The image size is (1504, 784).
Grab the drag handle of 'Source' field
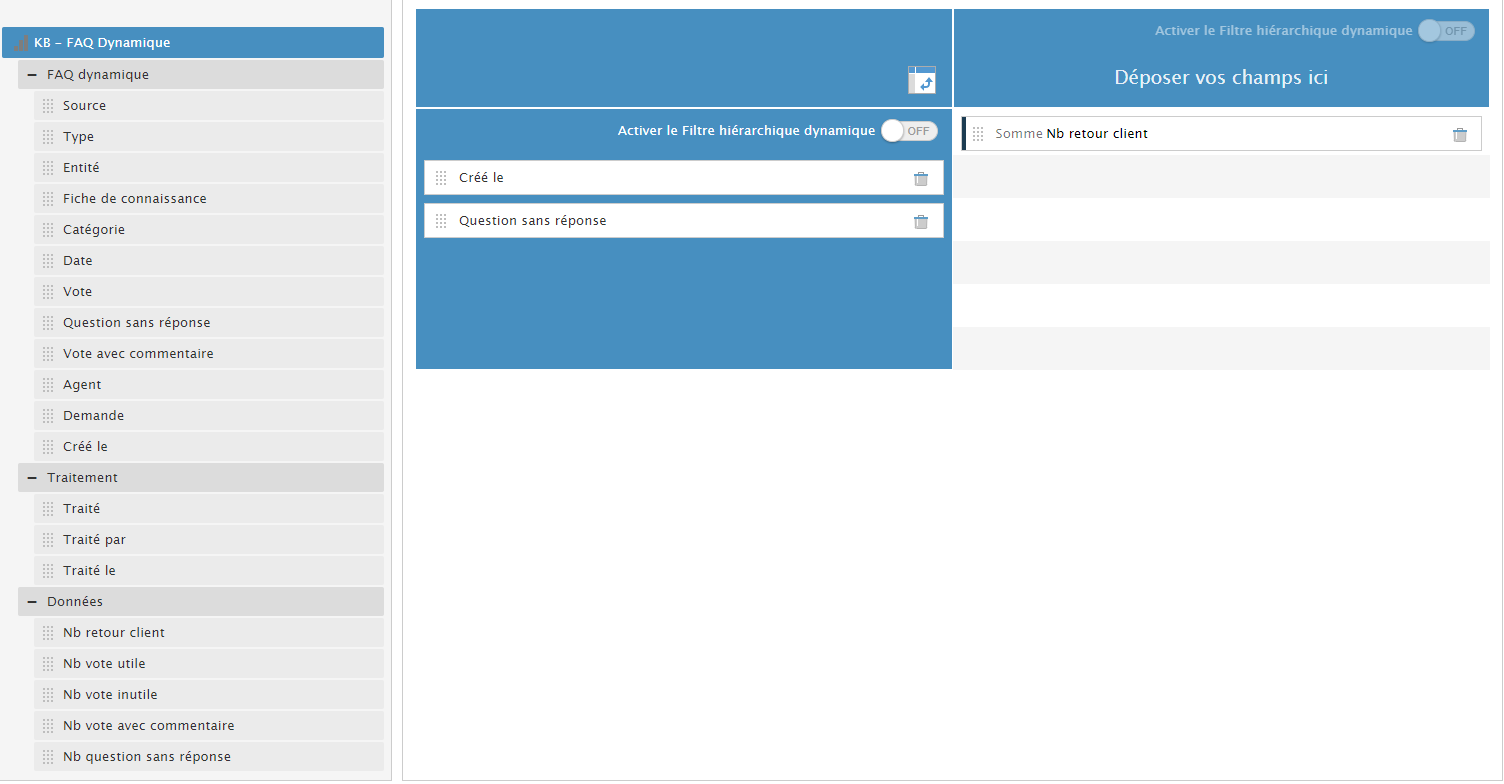point(48,106)
